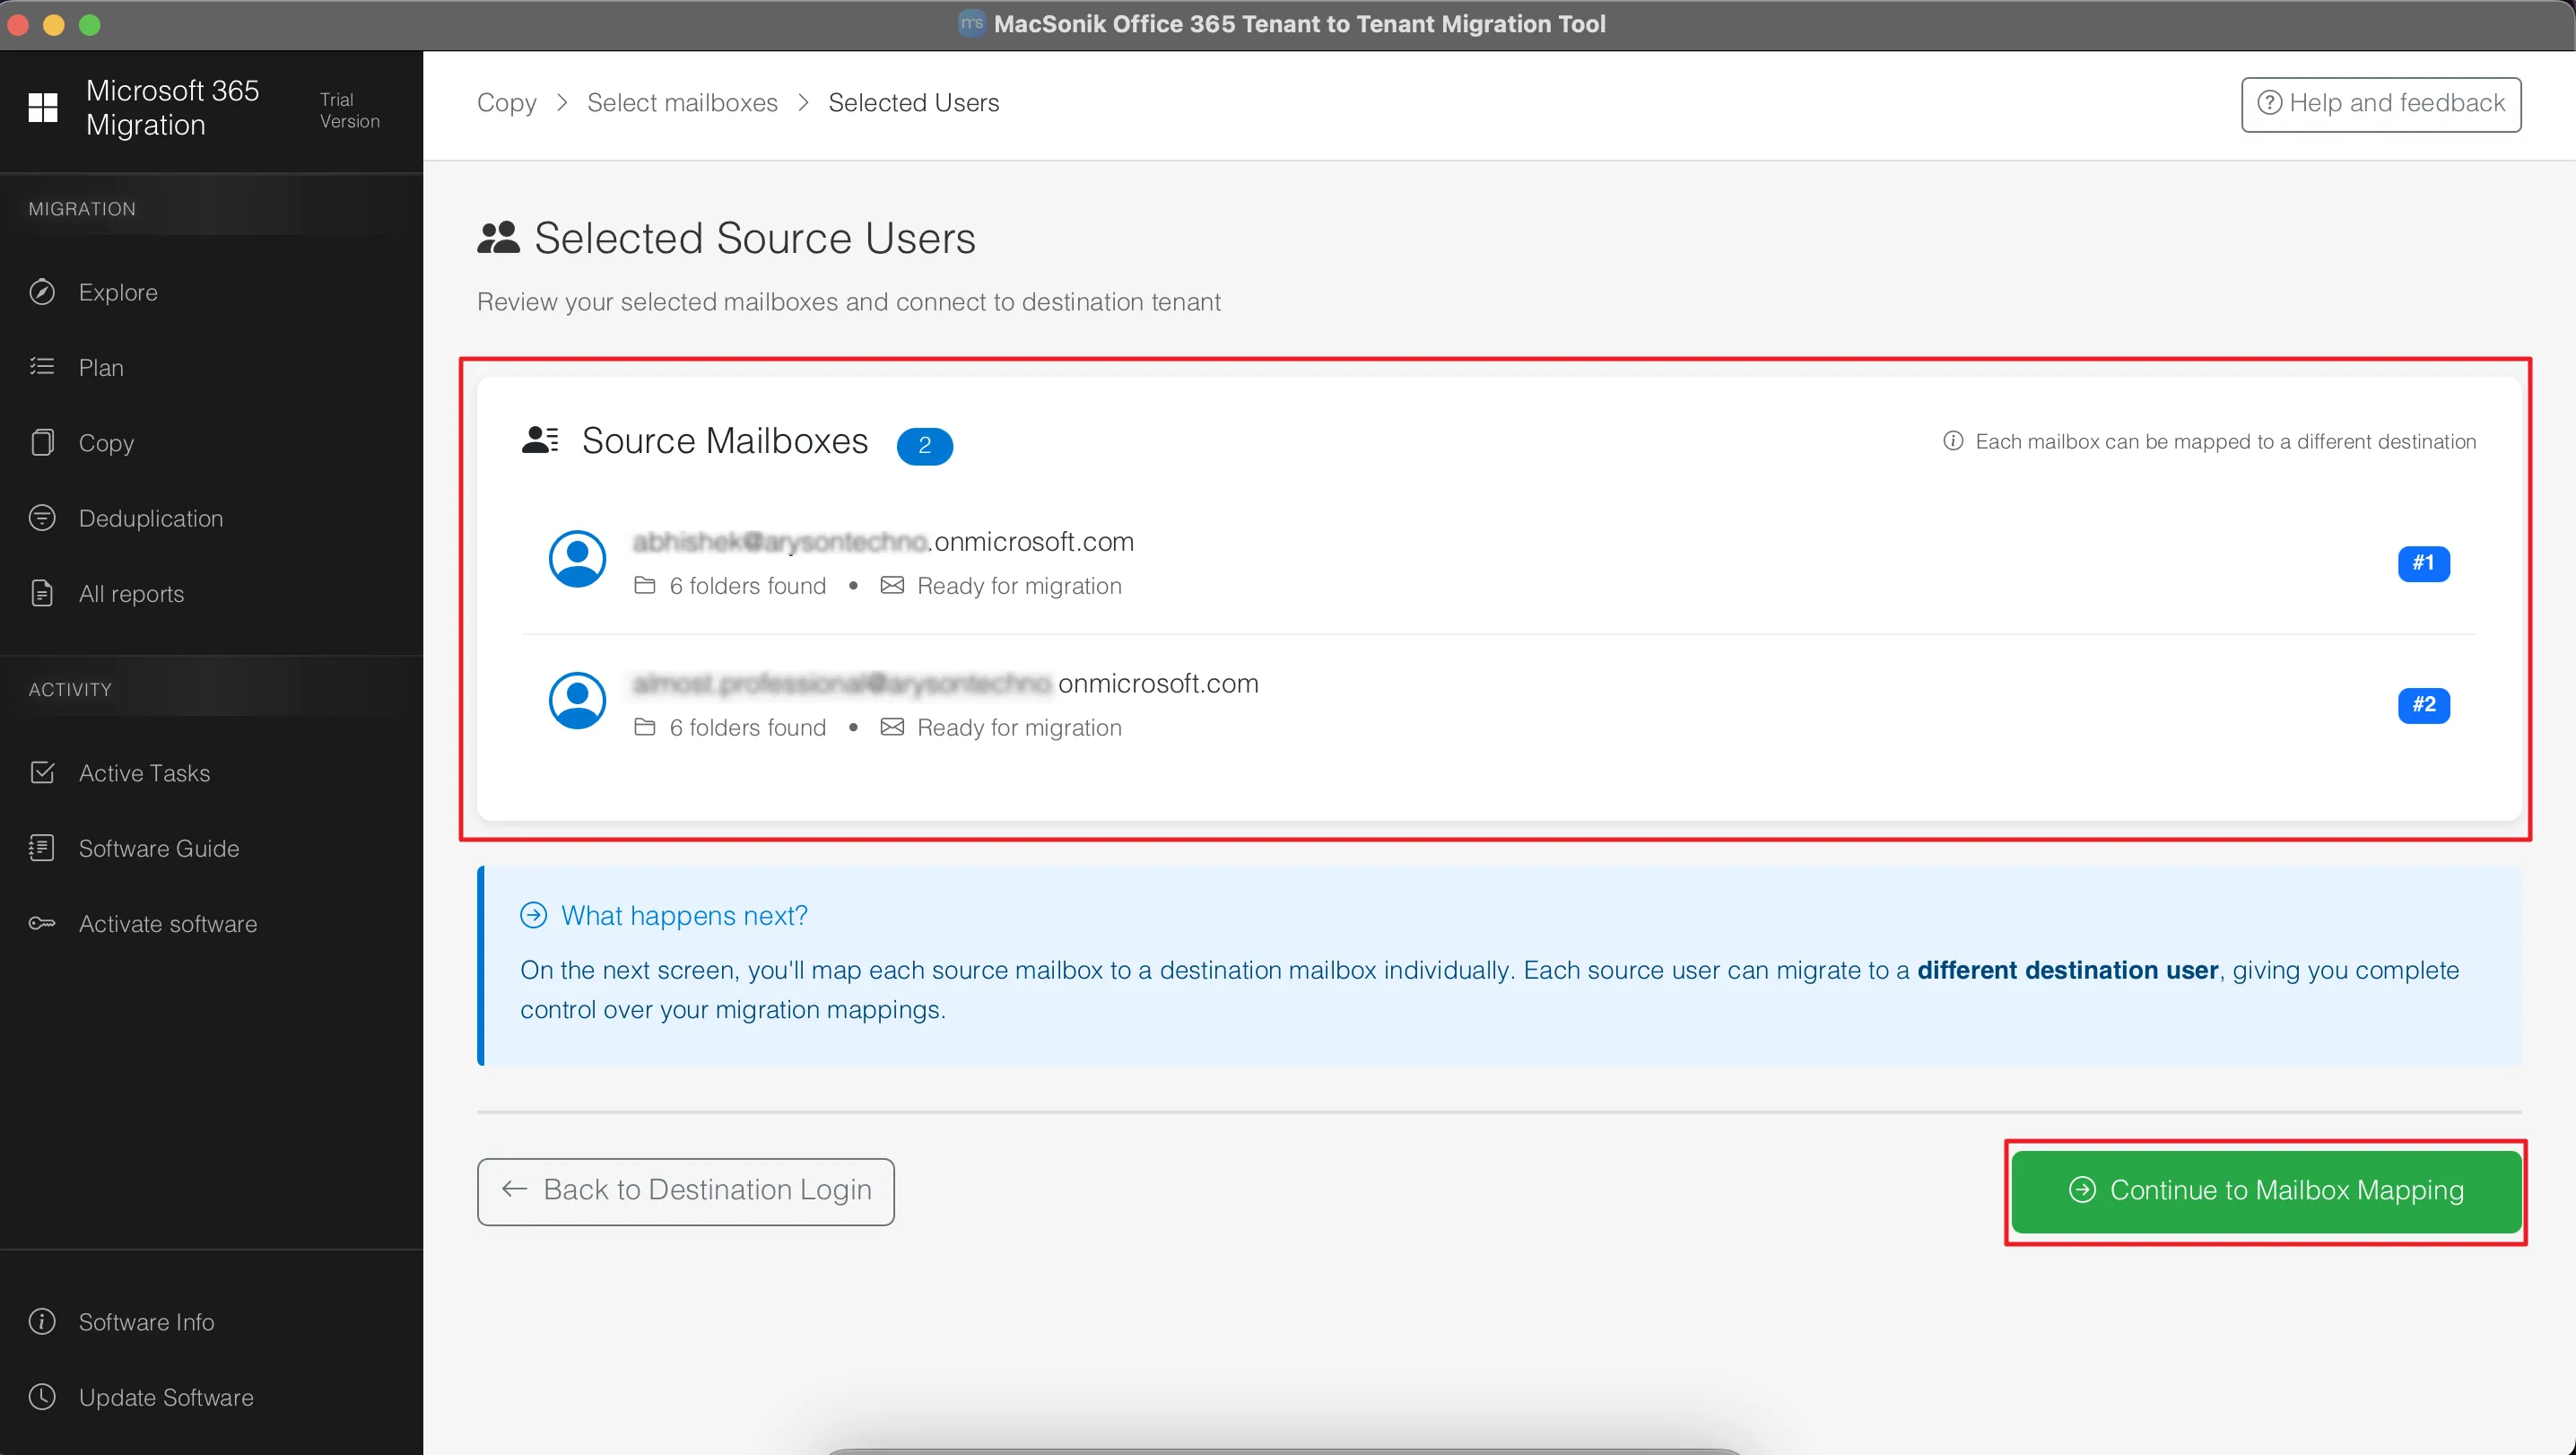Image resolution: width=2576 pixels, height=1455 pixels.
Task: Select Activate software
Action: (x=168, y=923)
